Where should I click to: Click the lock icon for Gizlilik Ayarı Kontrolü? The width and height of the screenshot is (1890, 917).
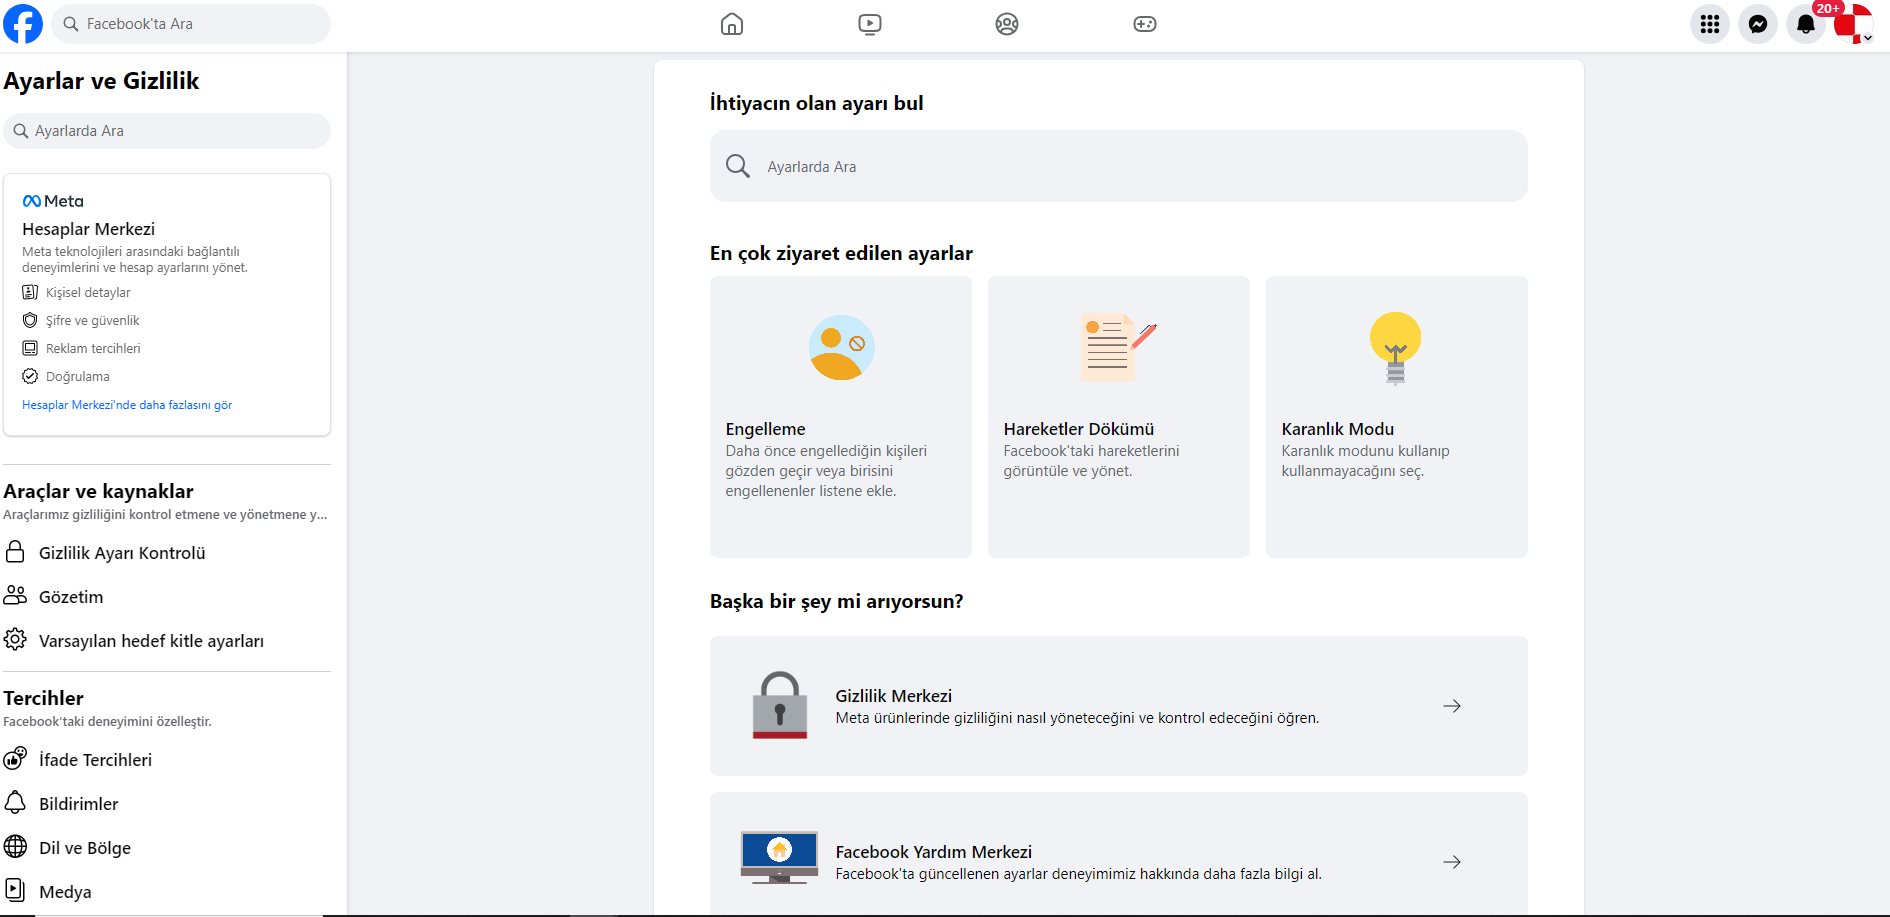click(15, 552)
